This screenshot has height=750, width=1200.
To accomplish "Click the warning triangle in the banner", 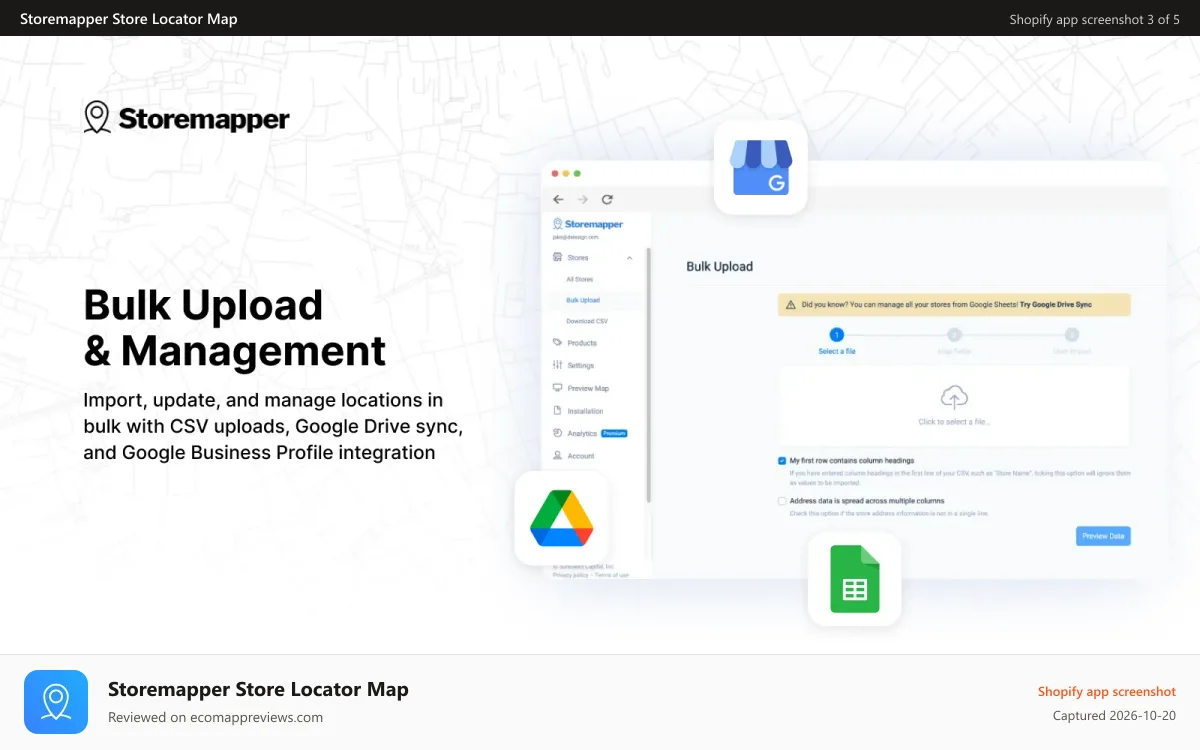I will click(791, 304).
